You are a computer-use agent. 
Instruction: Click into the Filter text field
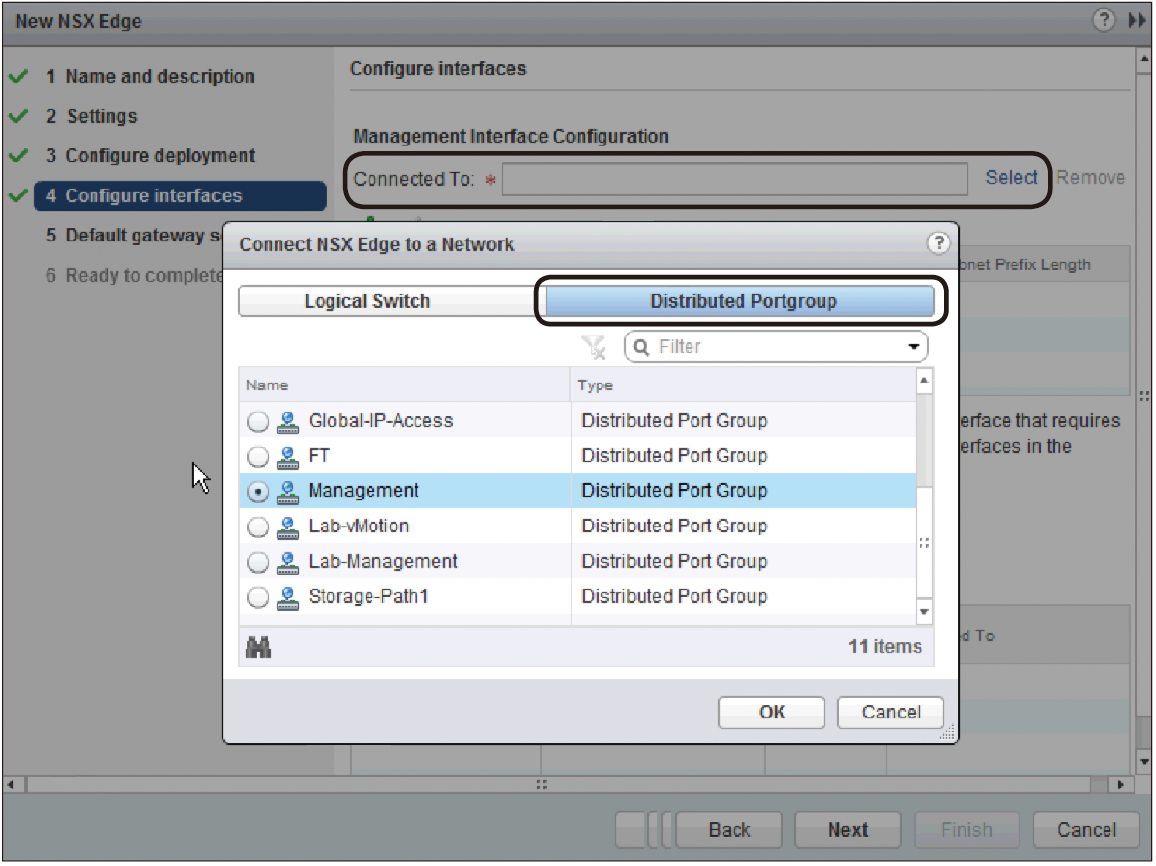pos(778,347)
